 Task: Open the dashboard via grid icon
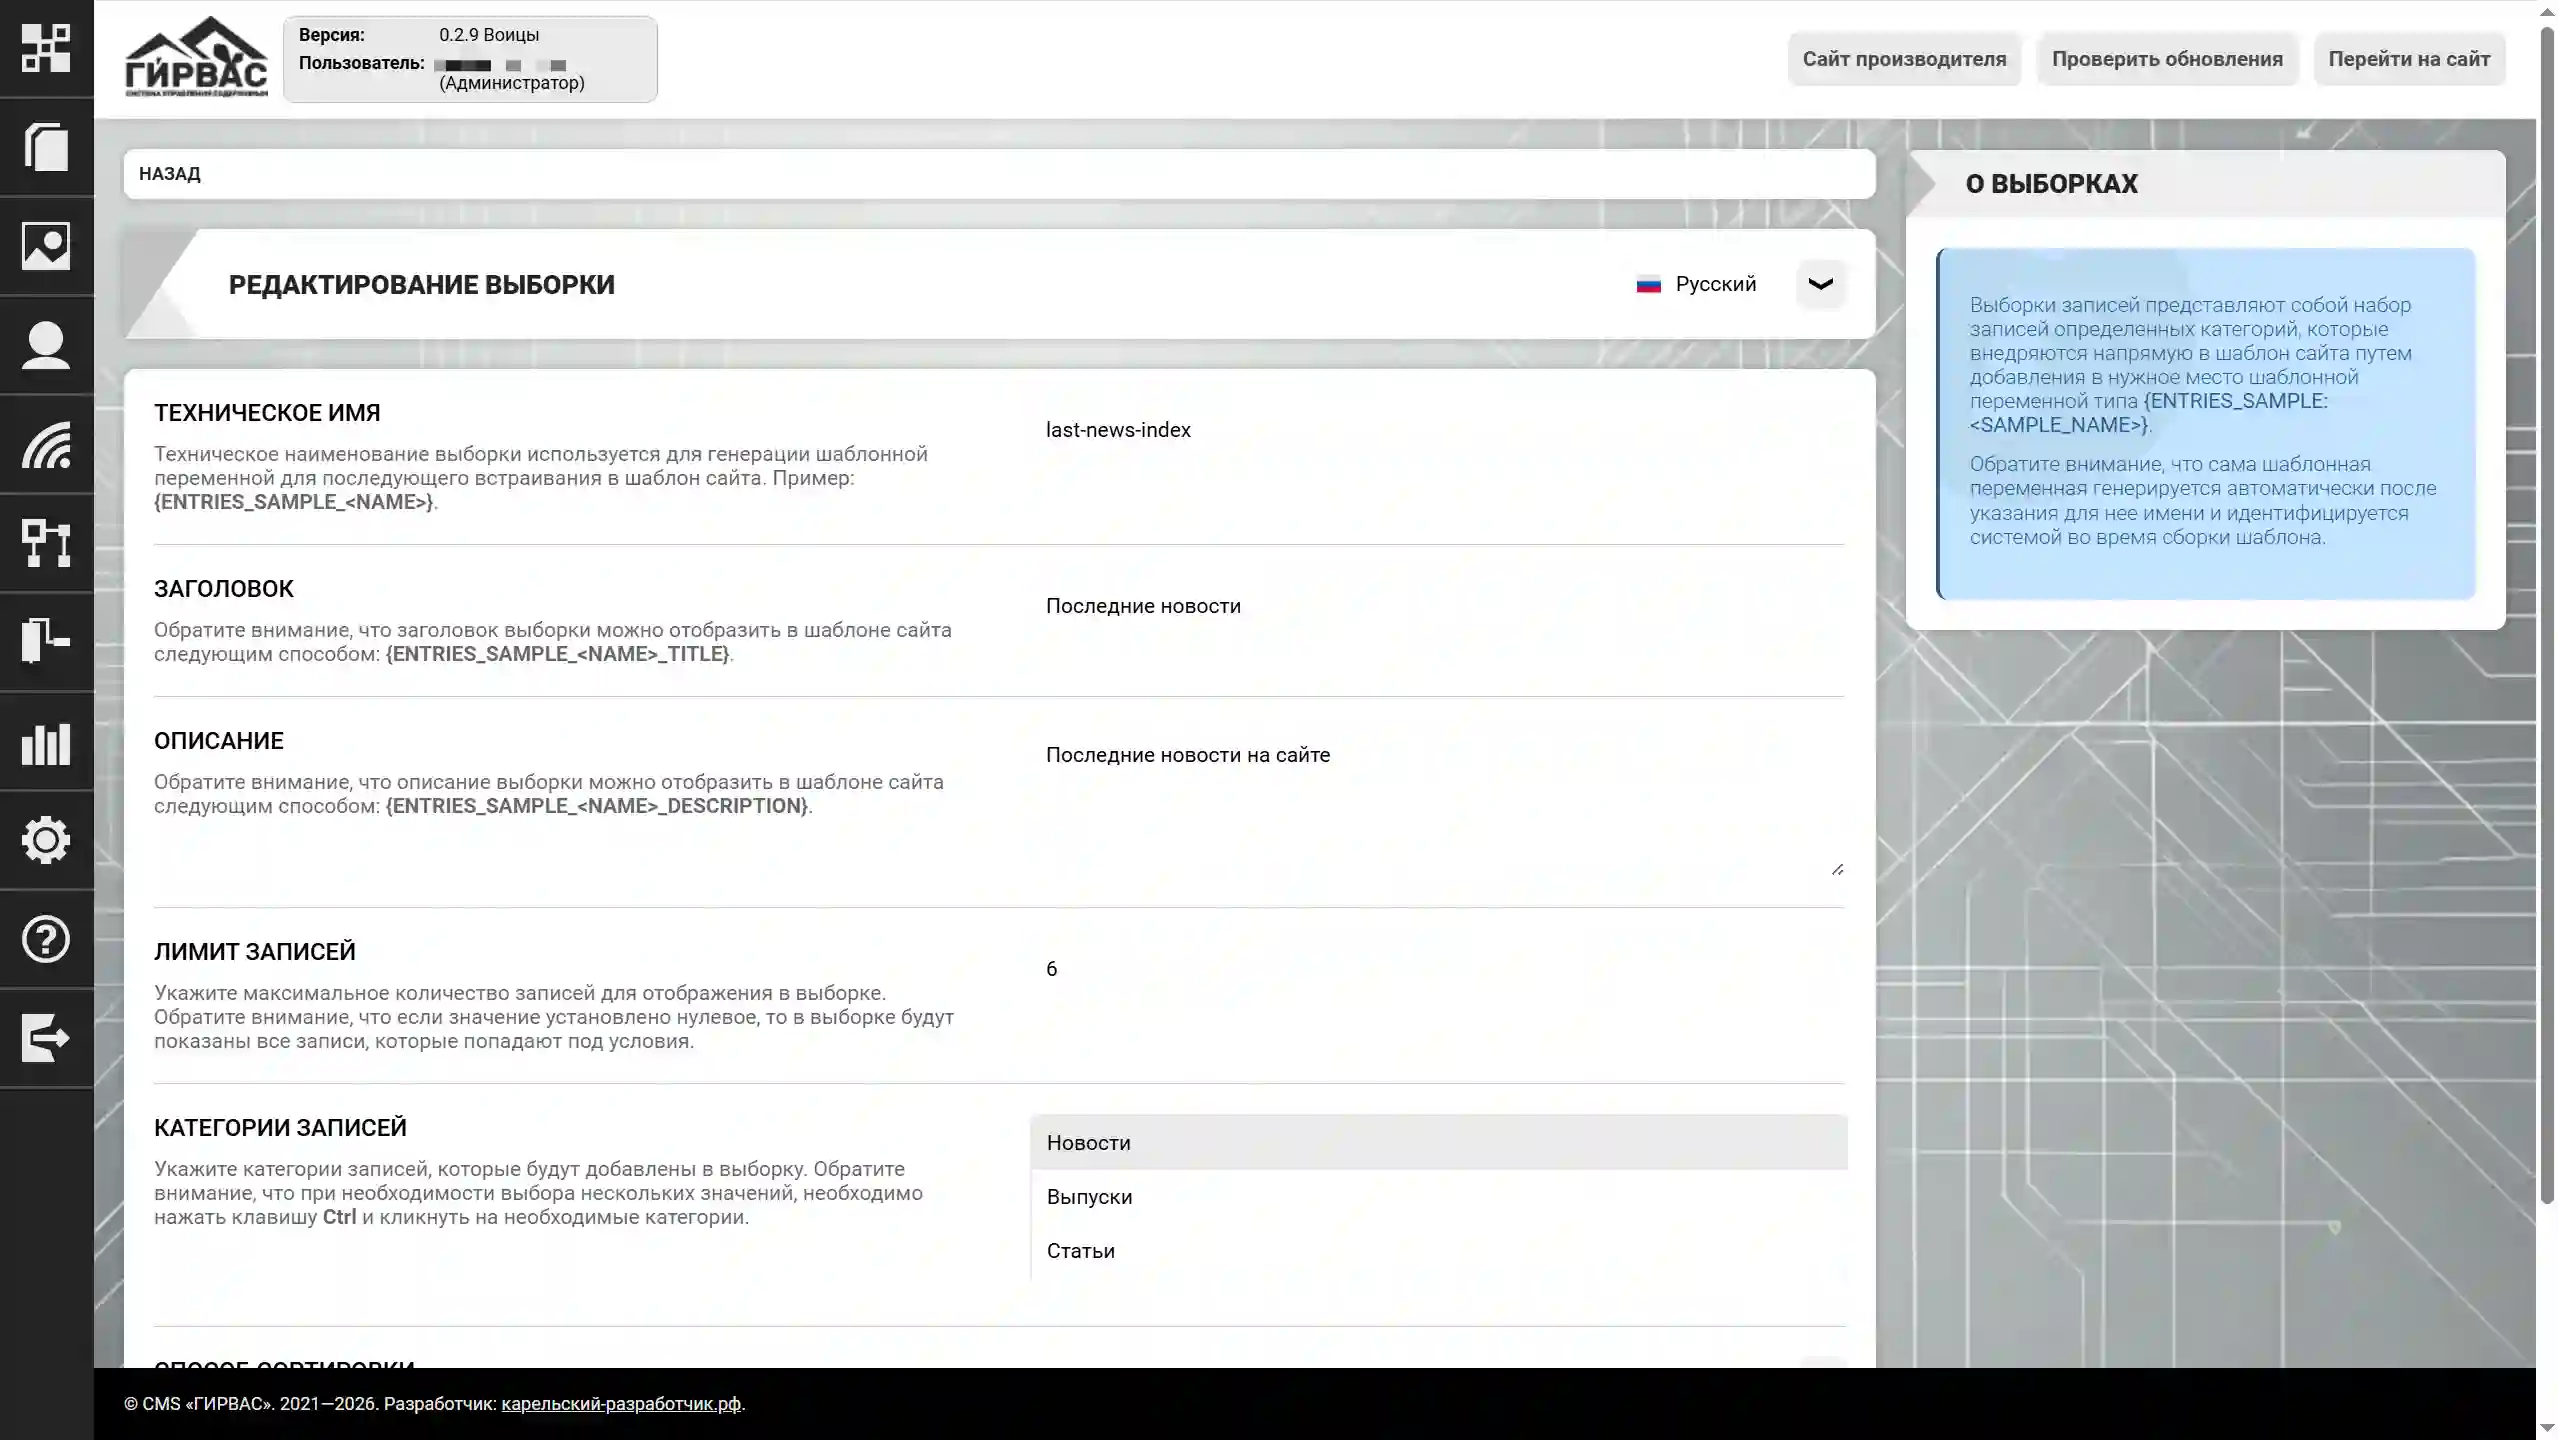[46, 48]
